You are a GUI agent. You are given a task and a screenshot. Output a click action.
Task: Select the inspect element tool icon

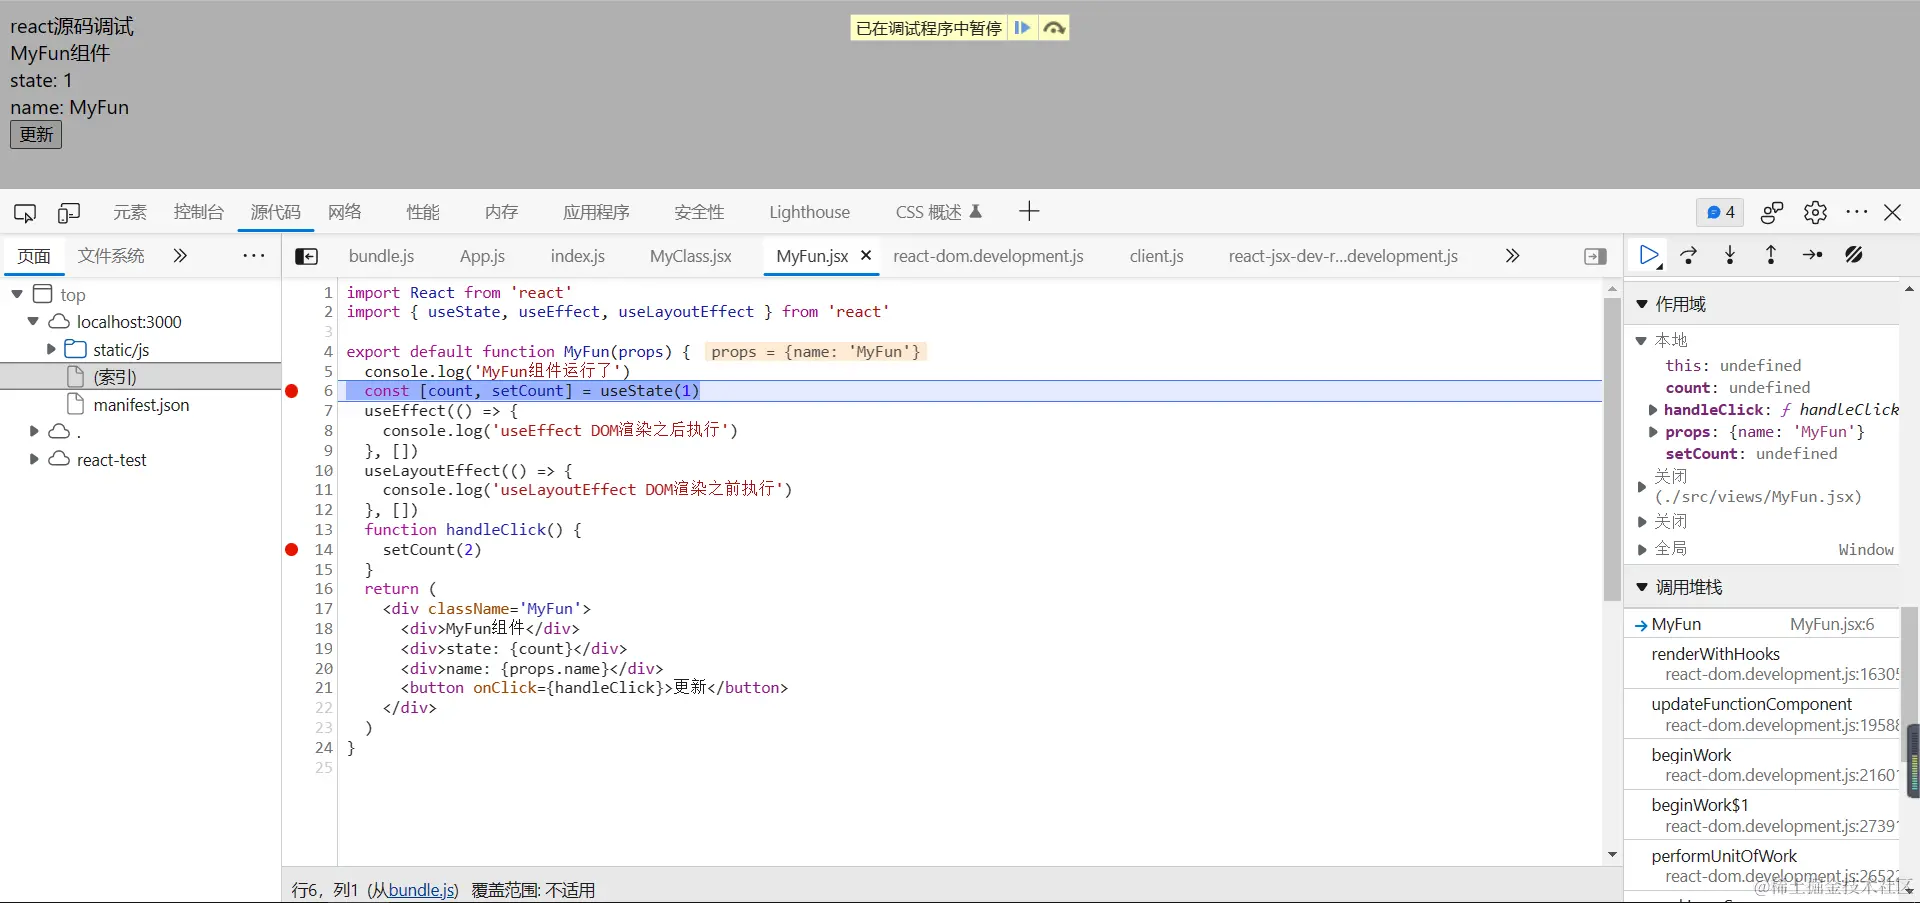coord(25,212)
